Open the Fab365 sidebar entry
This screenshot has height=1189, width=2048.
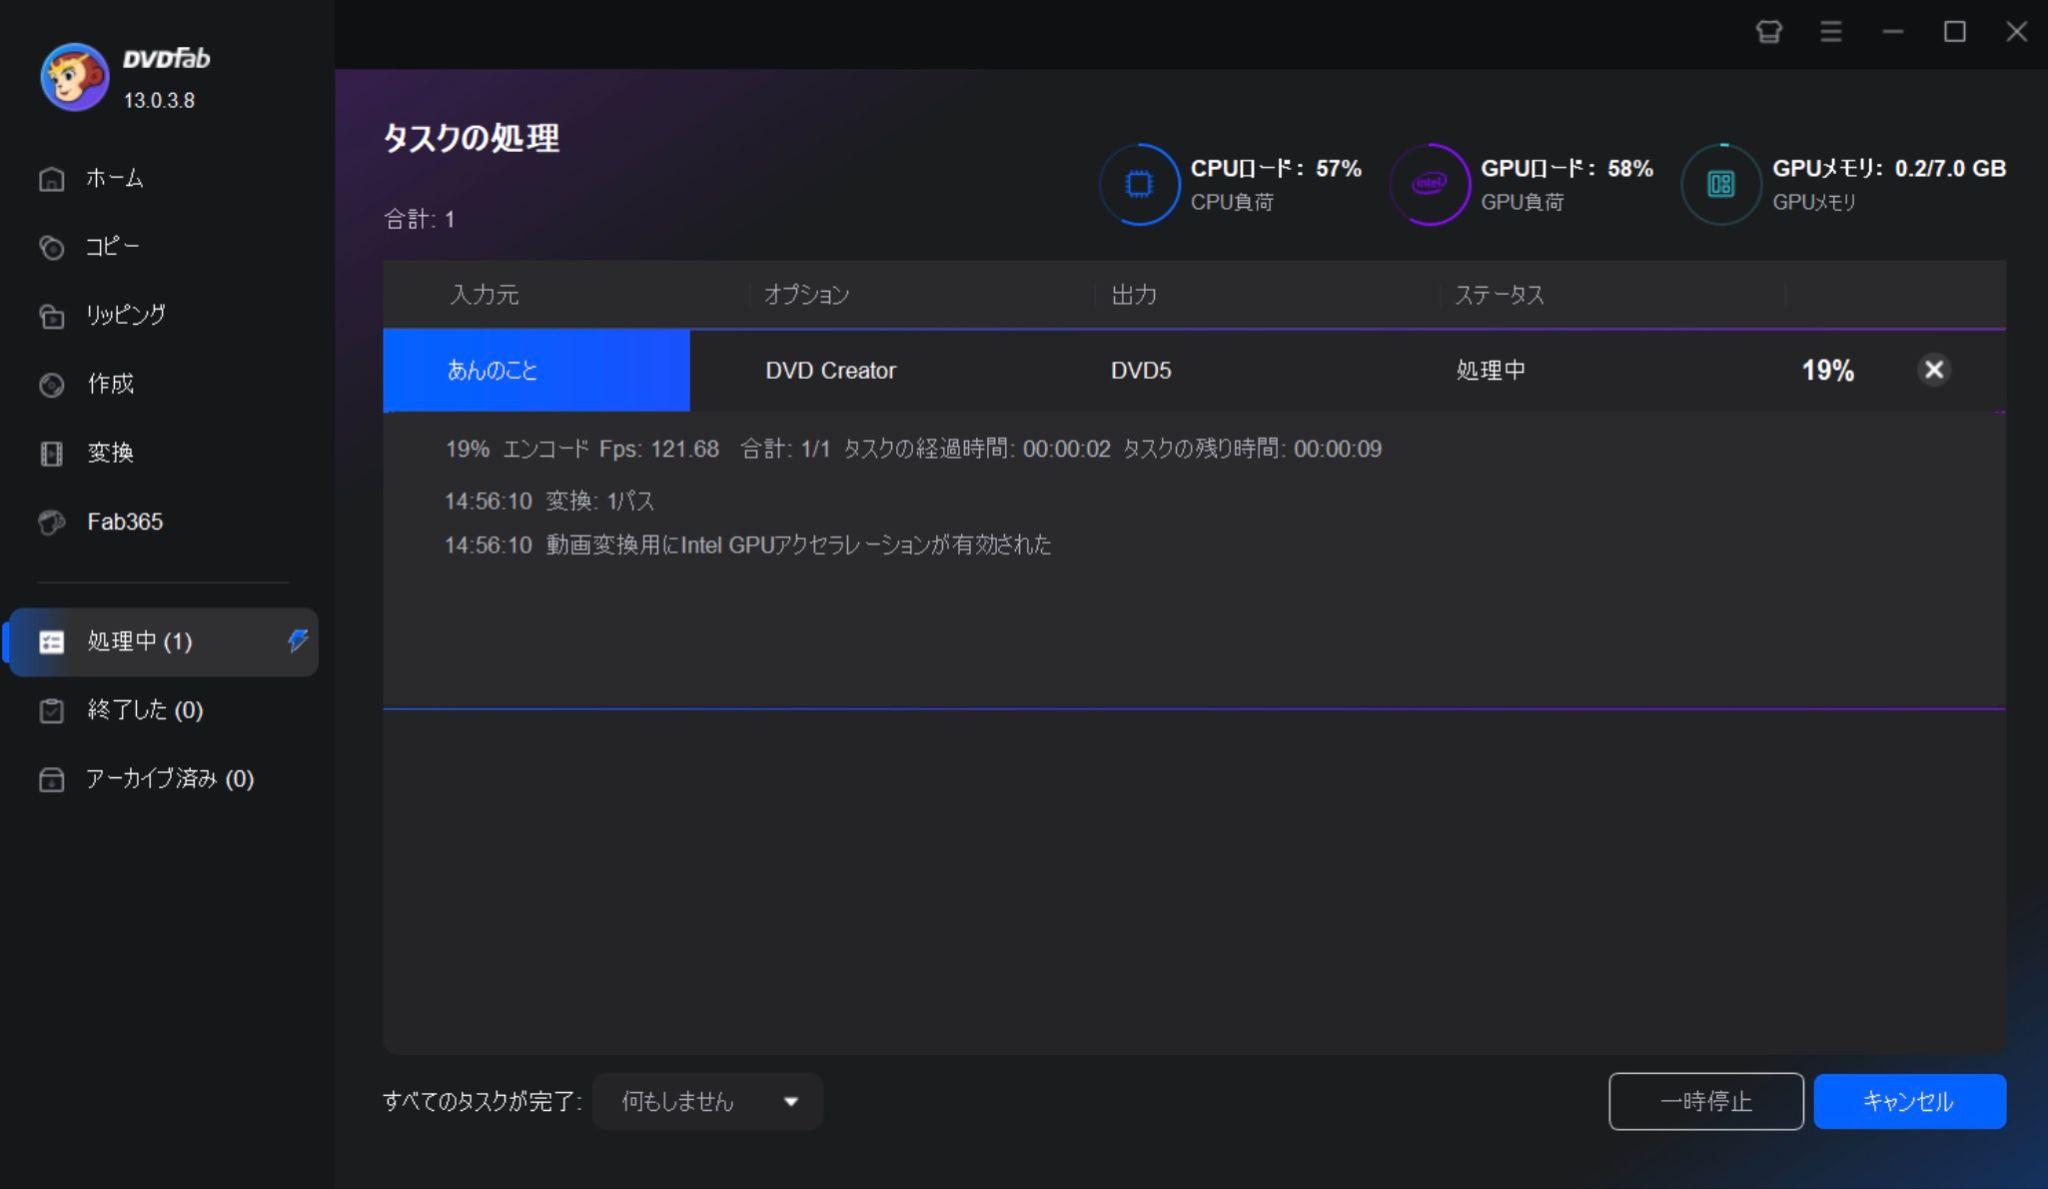pos(125,522)
